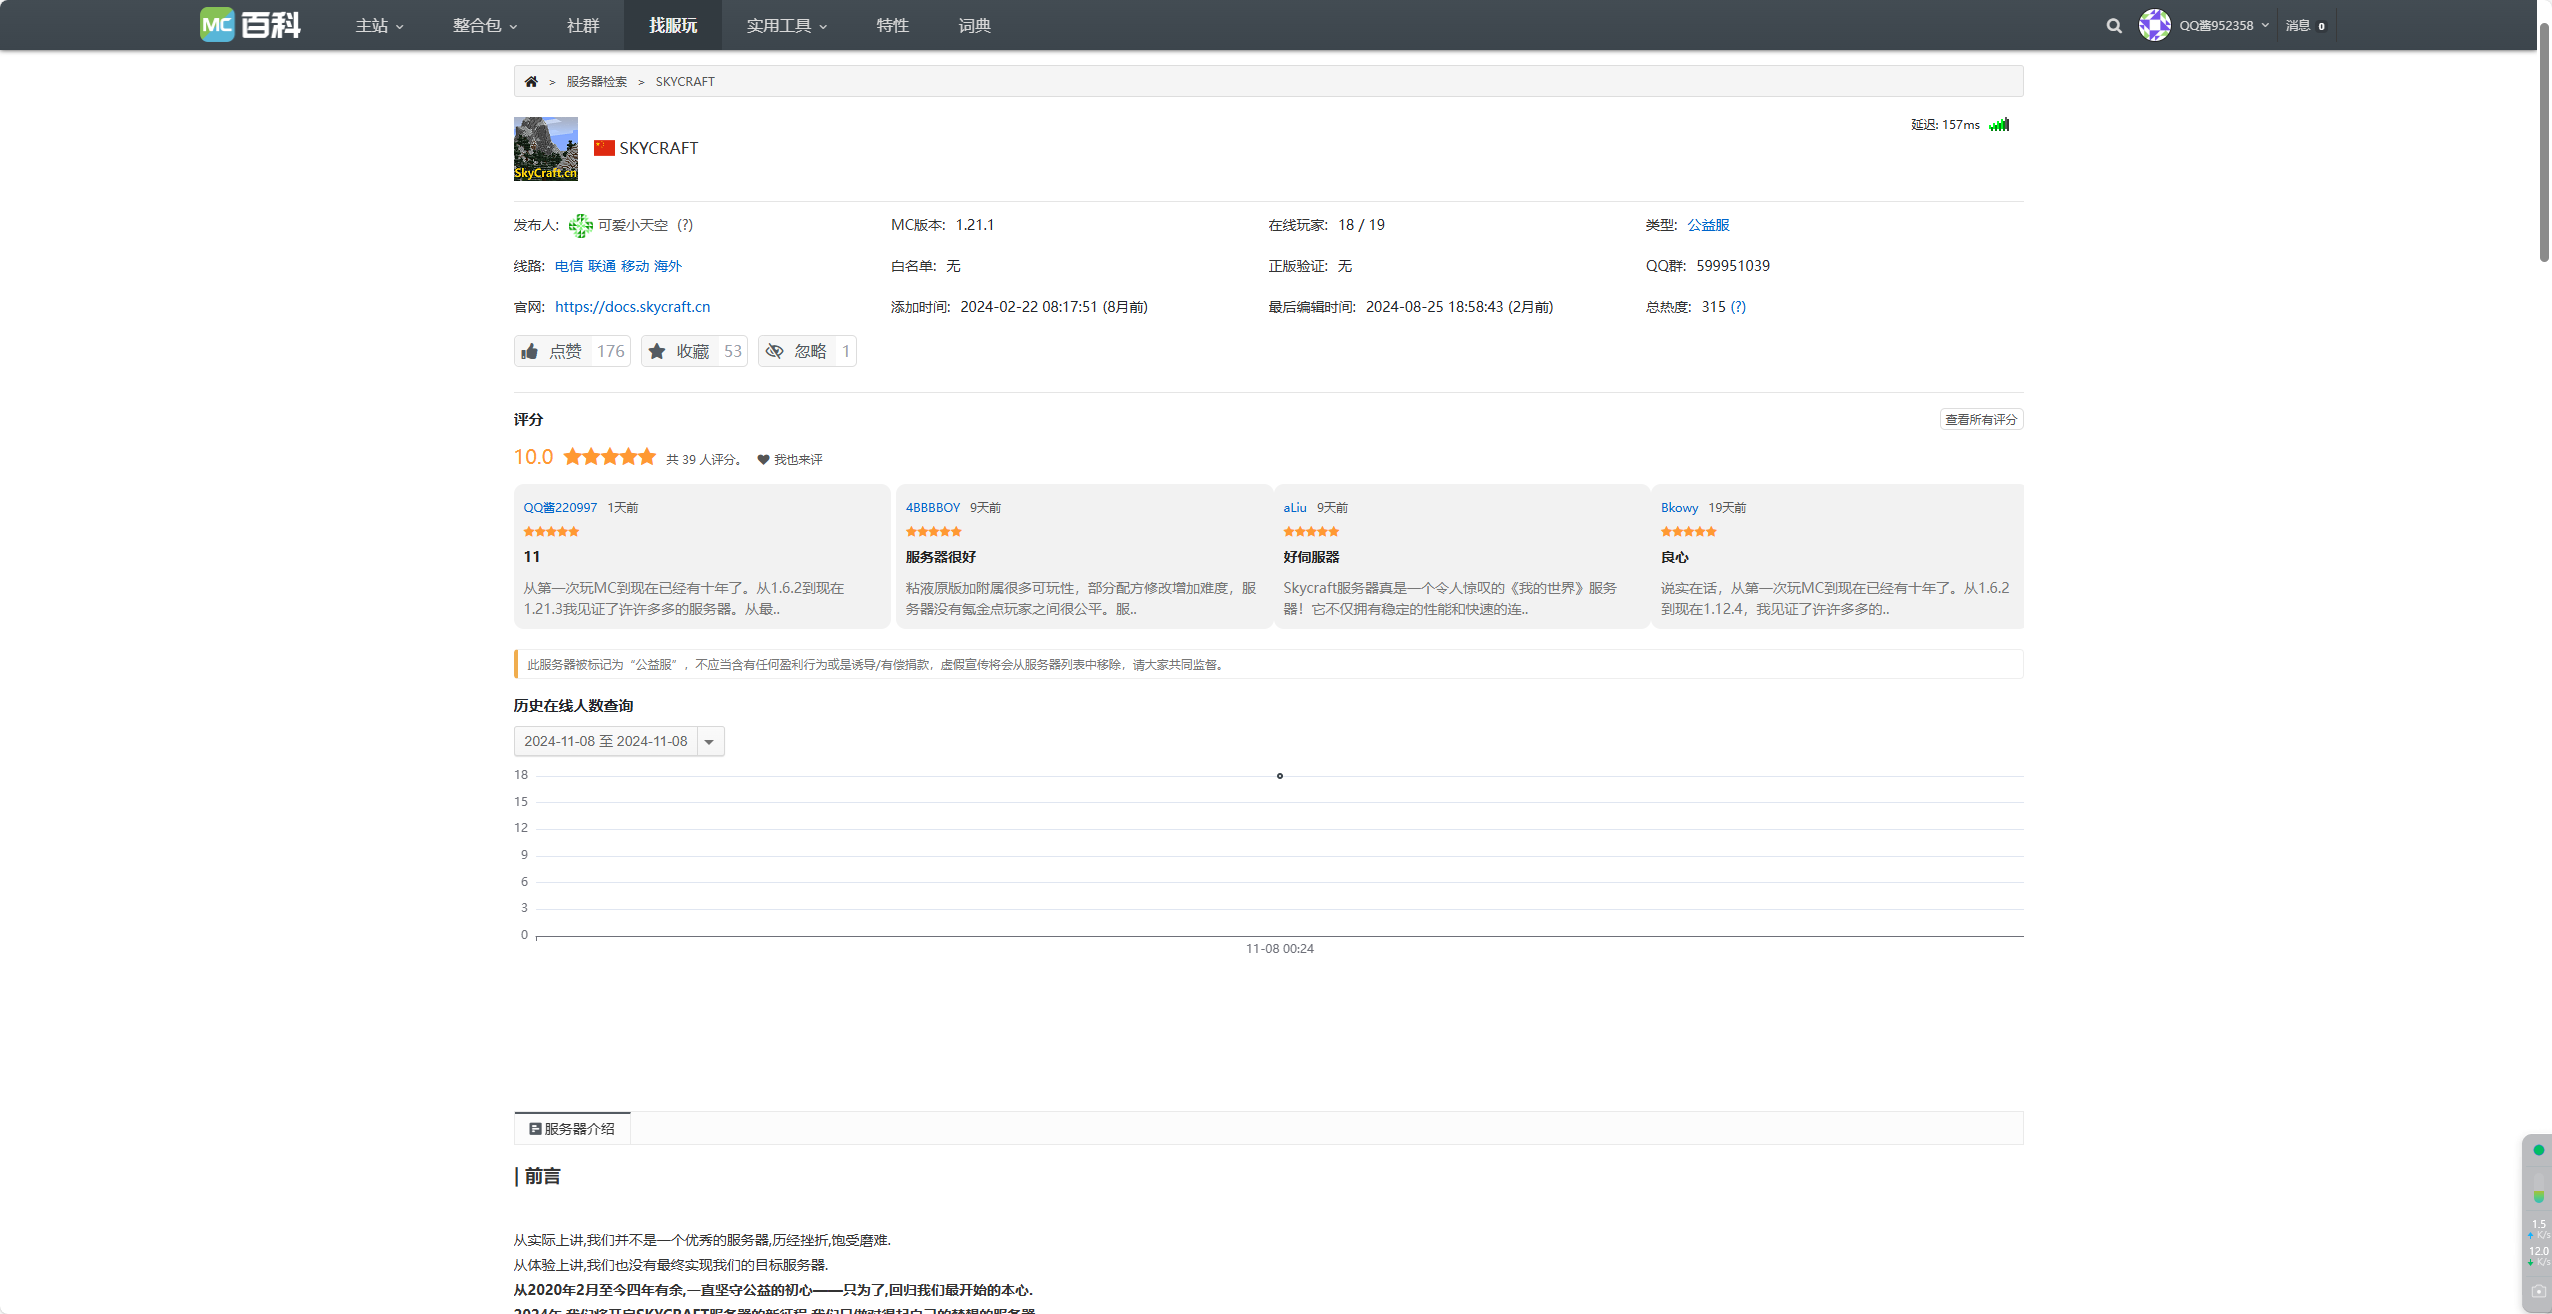Click the star 收藏 favorite button
The width and height of the screenshot is (2552, 1314).
[694, 351]
